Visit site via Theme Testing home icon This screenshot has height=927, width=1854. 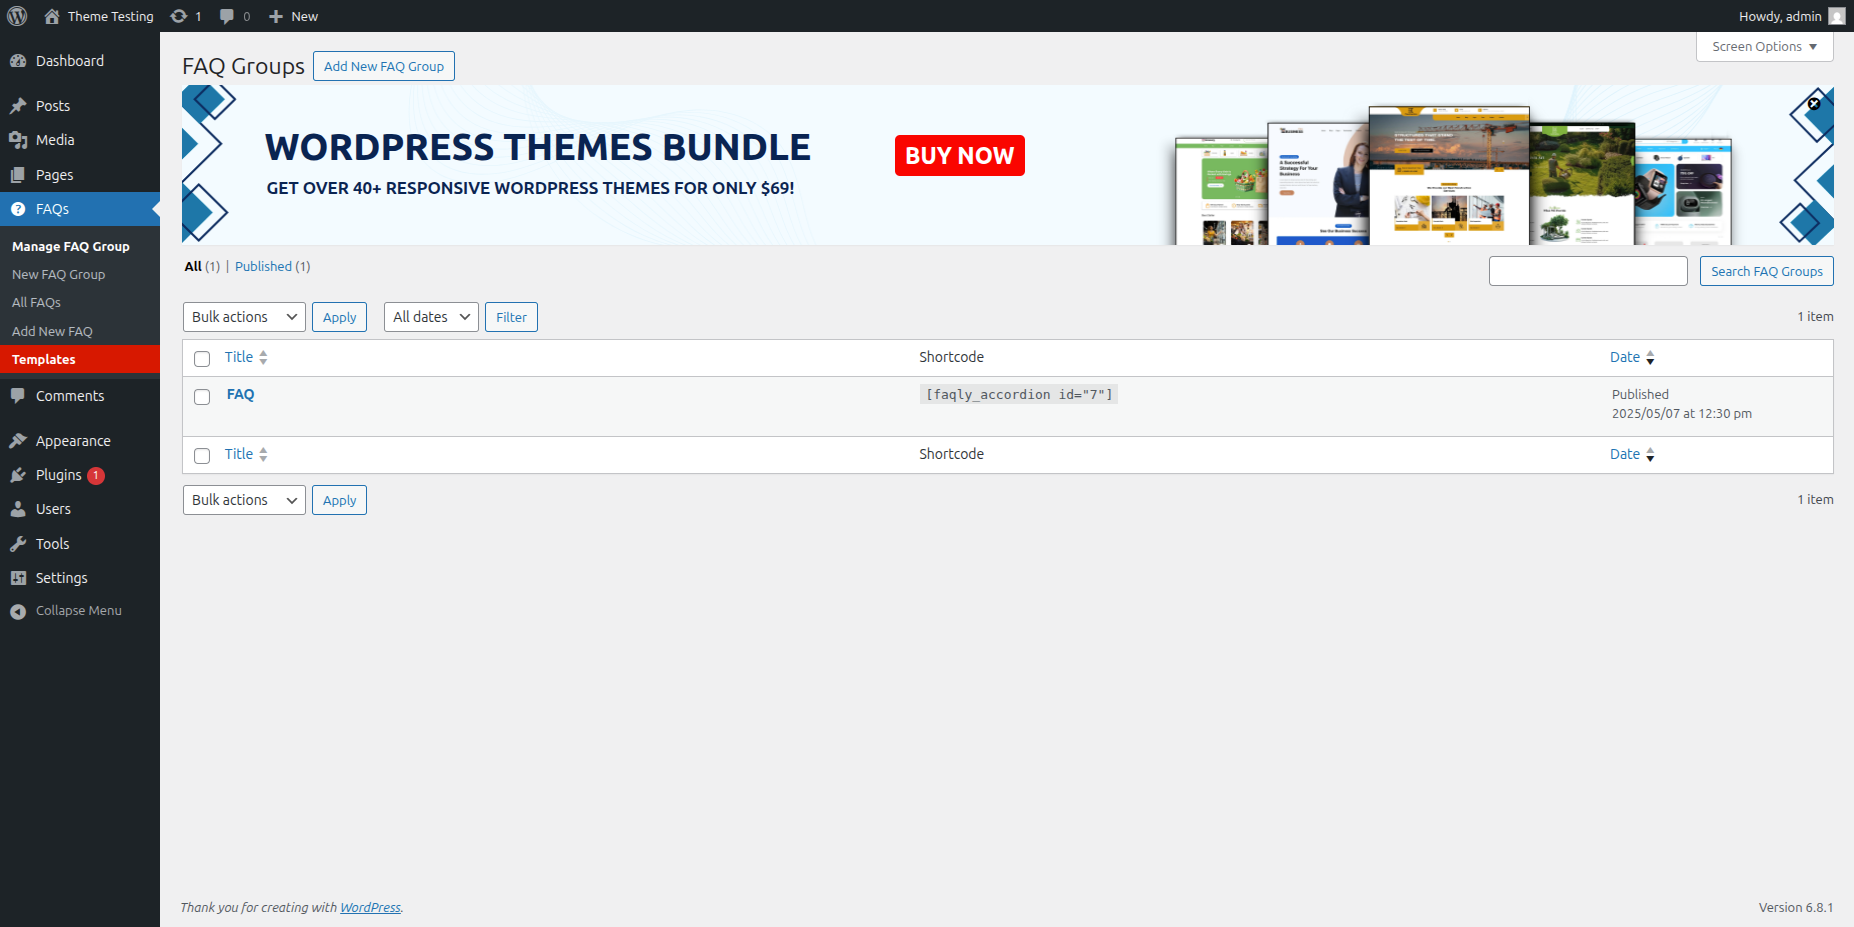52,16
